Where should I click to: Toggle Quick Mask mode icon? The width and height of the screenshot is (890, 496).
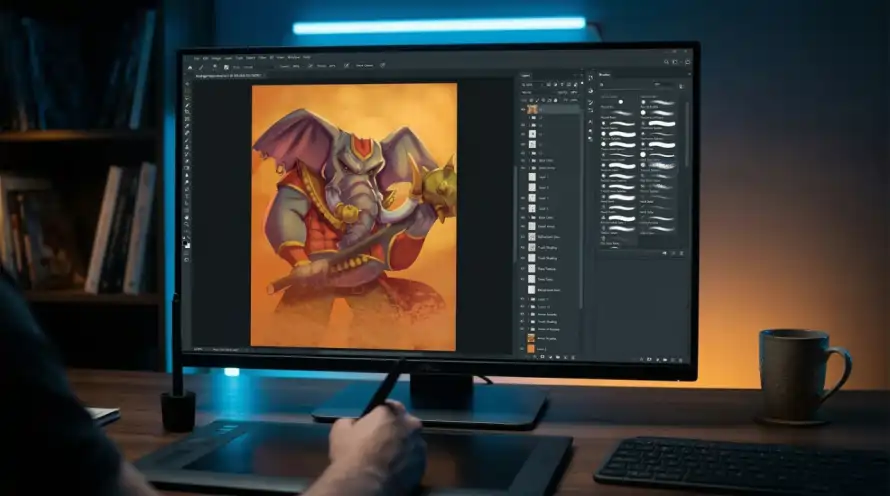click(x=187, y=260)
